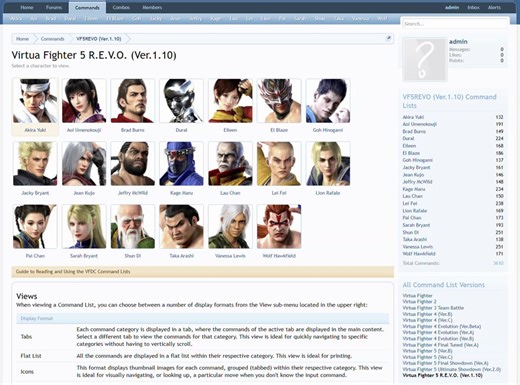Open Virtua Fighter 5 Final Showdown (Ver.A)

[x=445, y=363]
